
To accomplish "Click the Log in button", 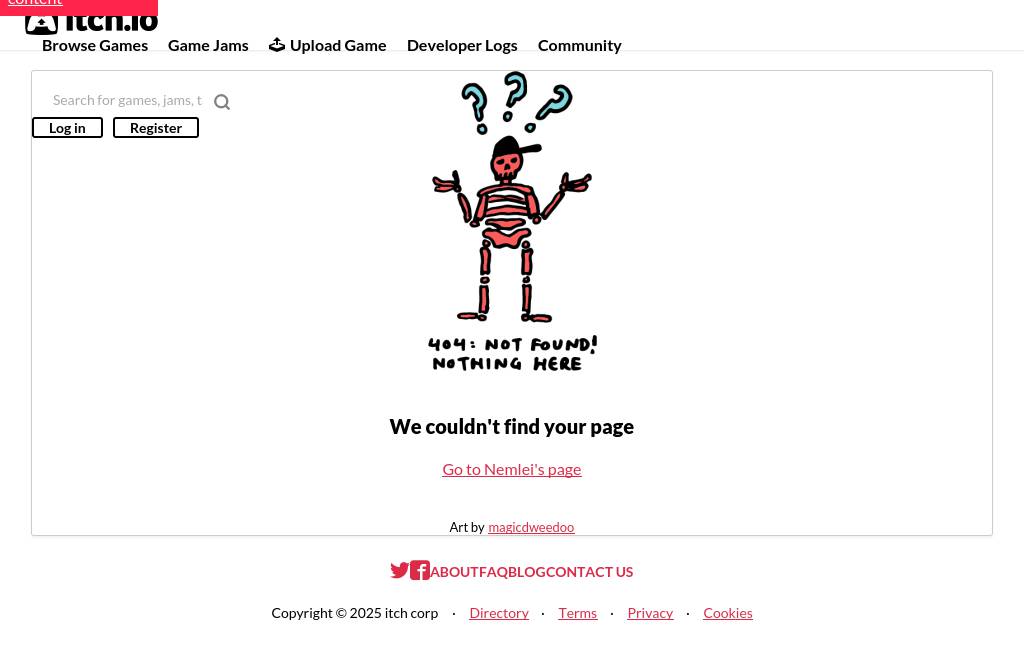I will coord(67,128).
